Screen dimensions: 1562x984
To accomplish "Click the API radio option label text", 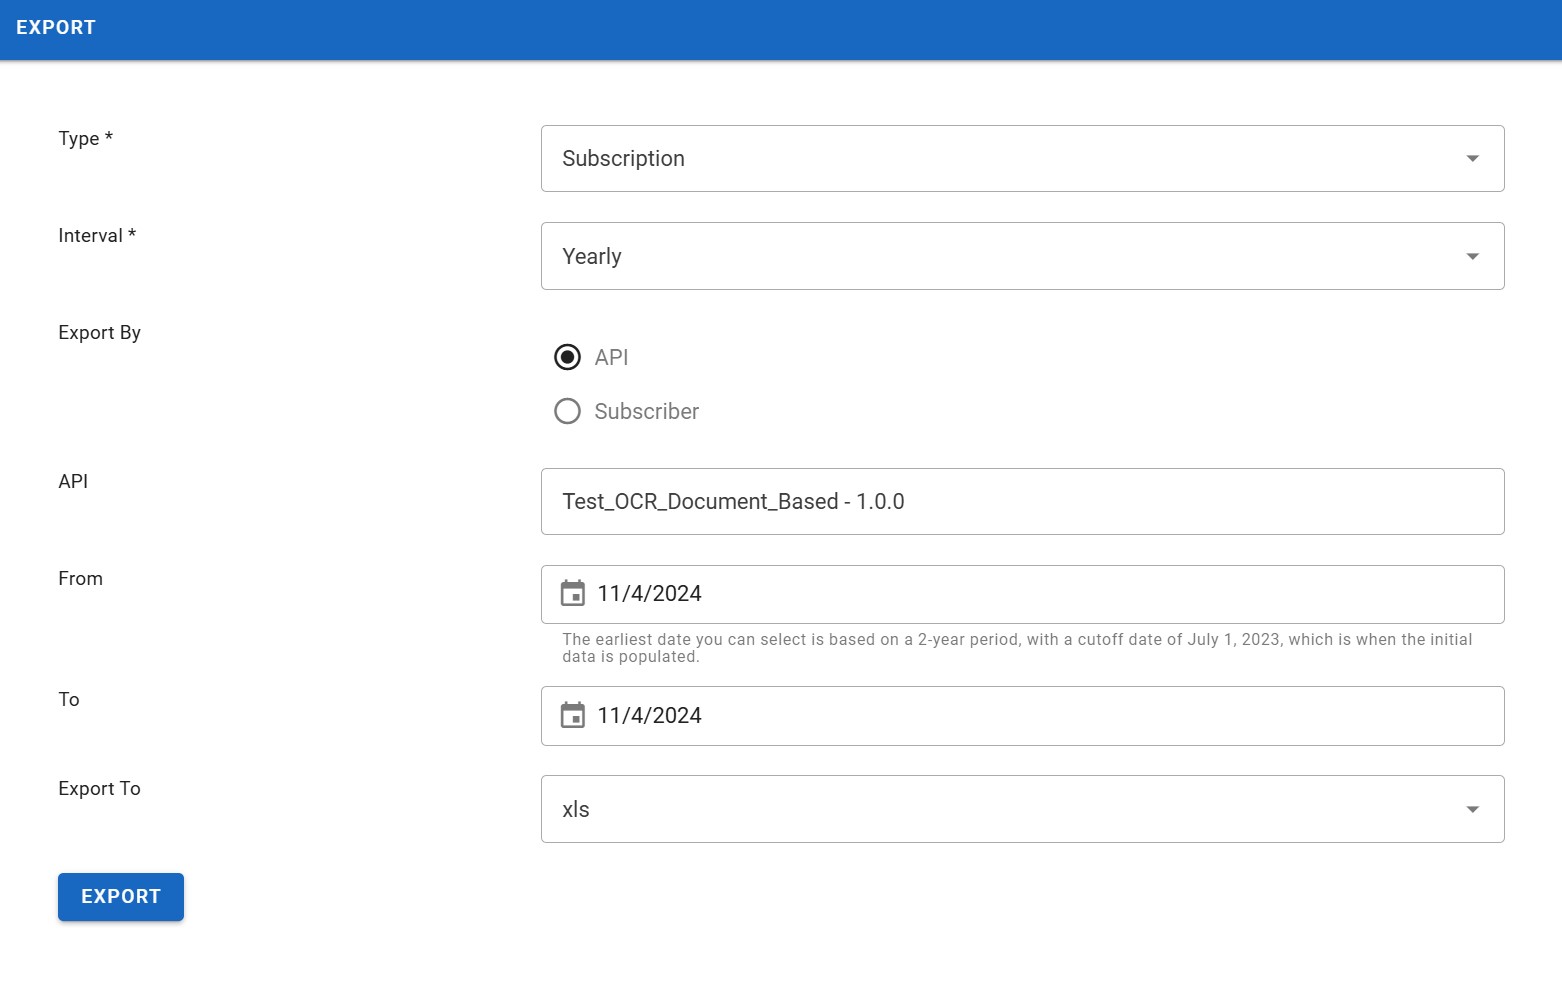I will point(611,358).
